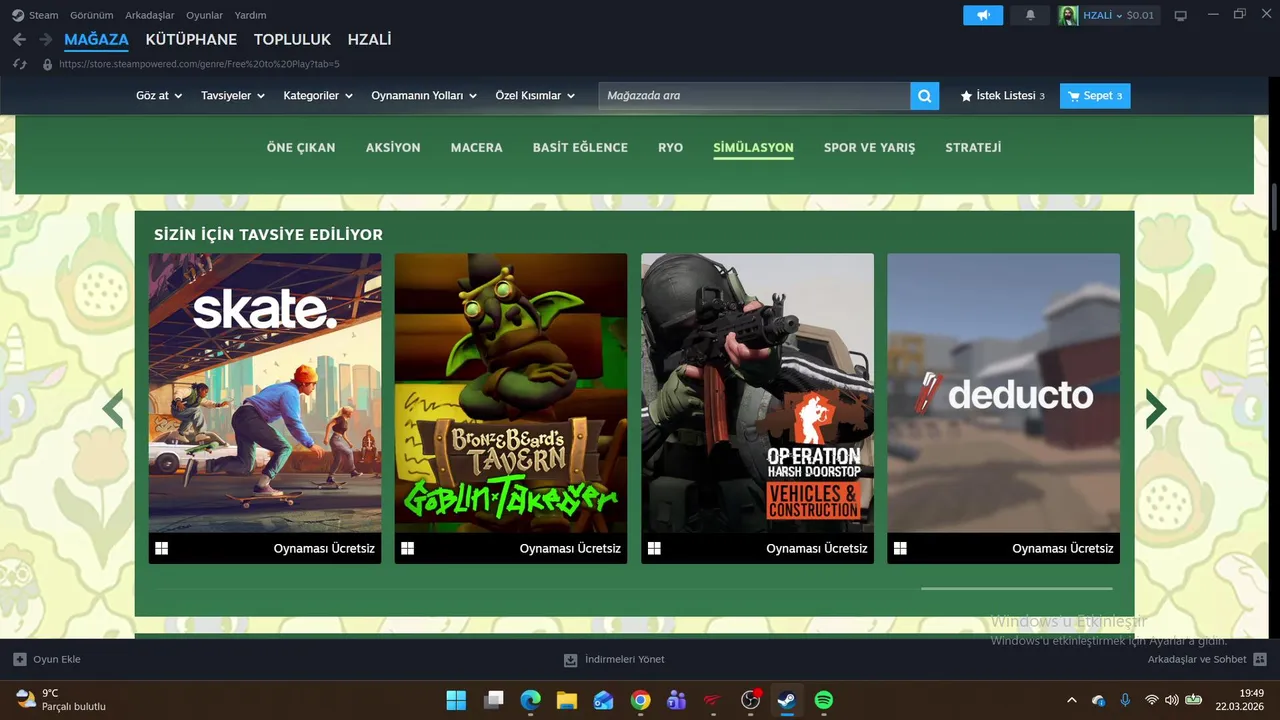Open Spotify from the taskbar
Viewport: 1280px width, 720px height.
pos(824,700)
